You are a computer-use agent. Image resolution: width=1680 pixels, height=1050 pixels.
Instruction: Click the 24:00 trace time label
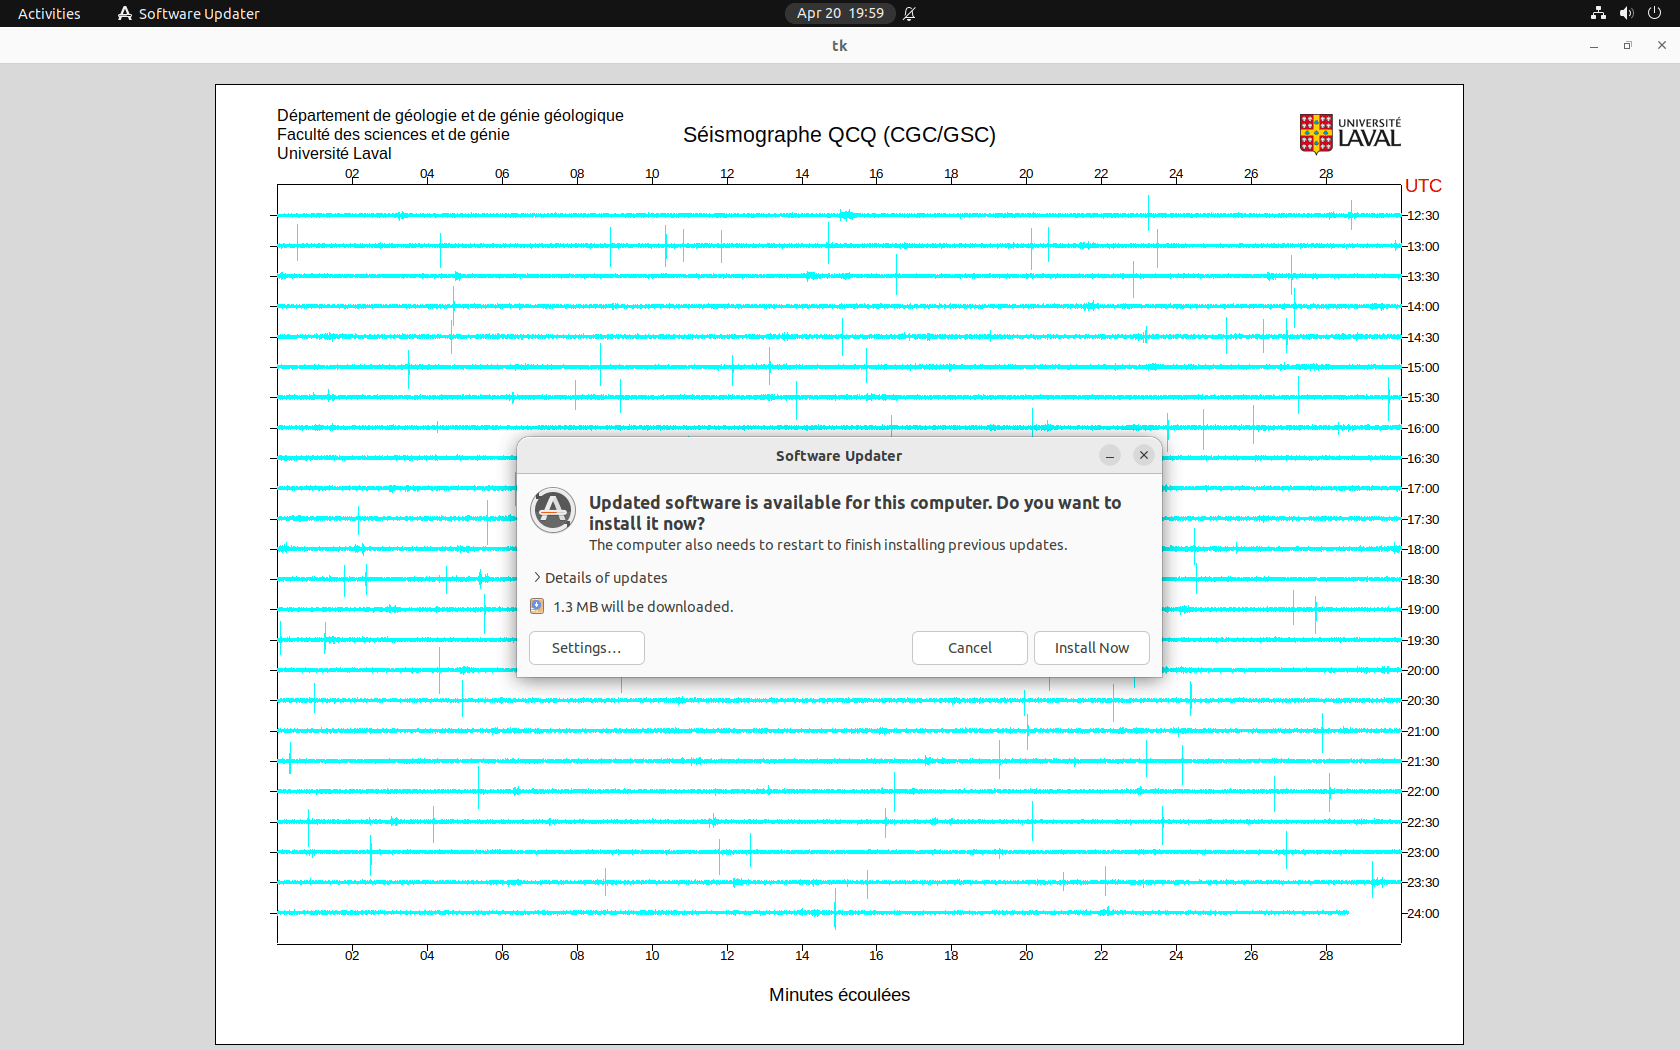click(1423, 914)
